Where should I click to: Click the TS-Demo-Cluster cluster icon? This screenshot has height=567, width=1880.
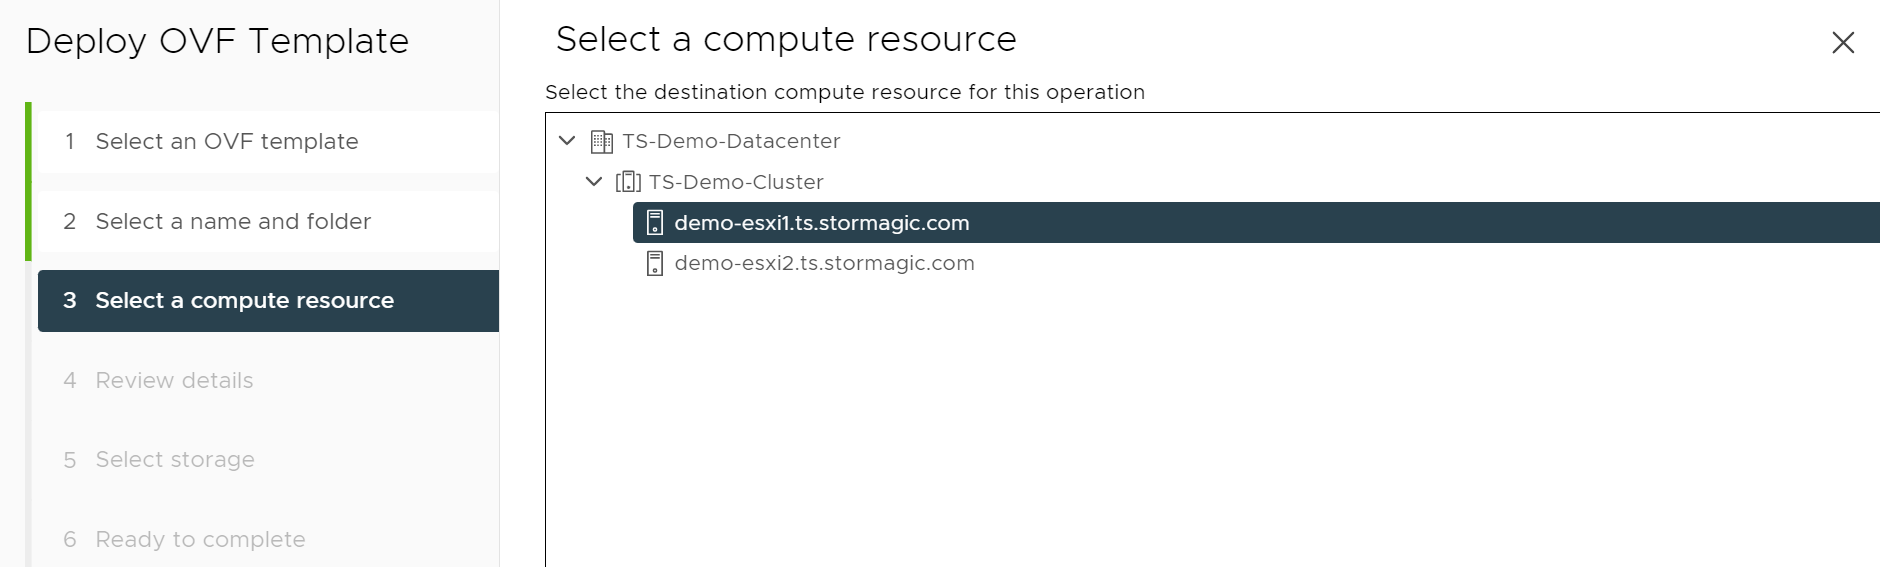point(628,182)
